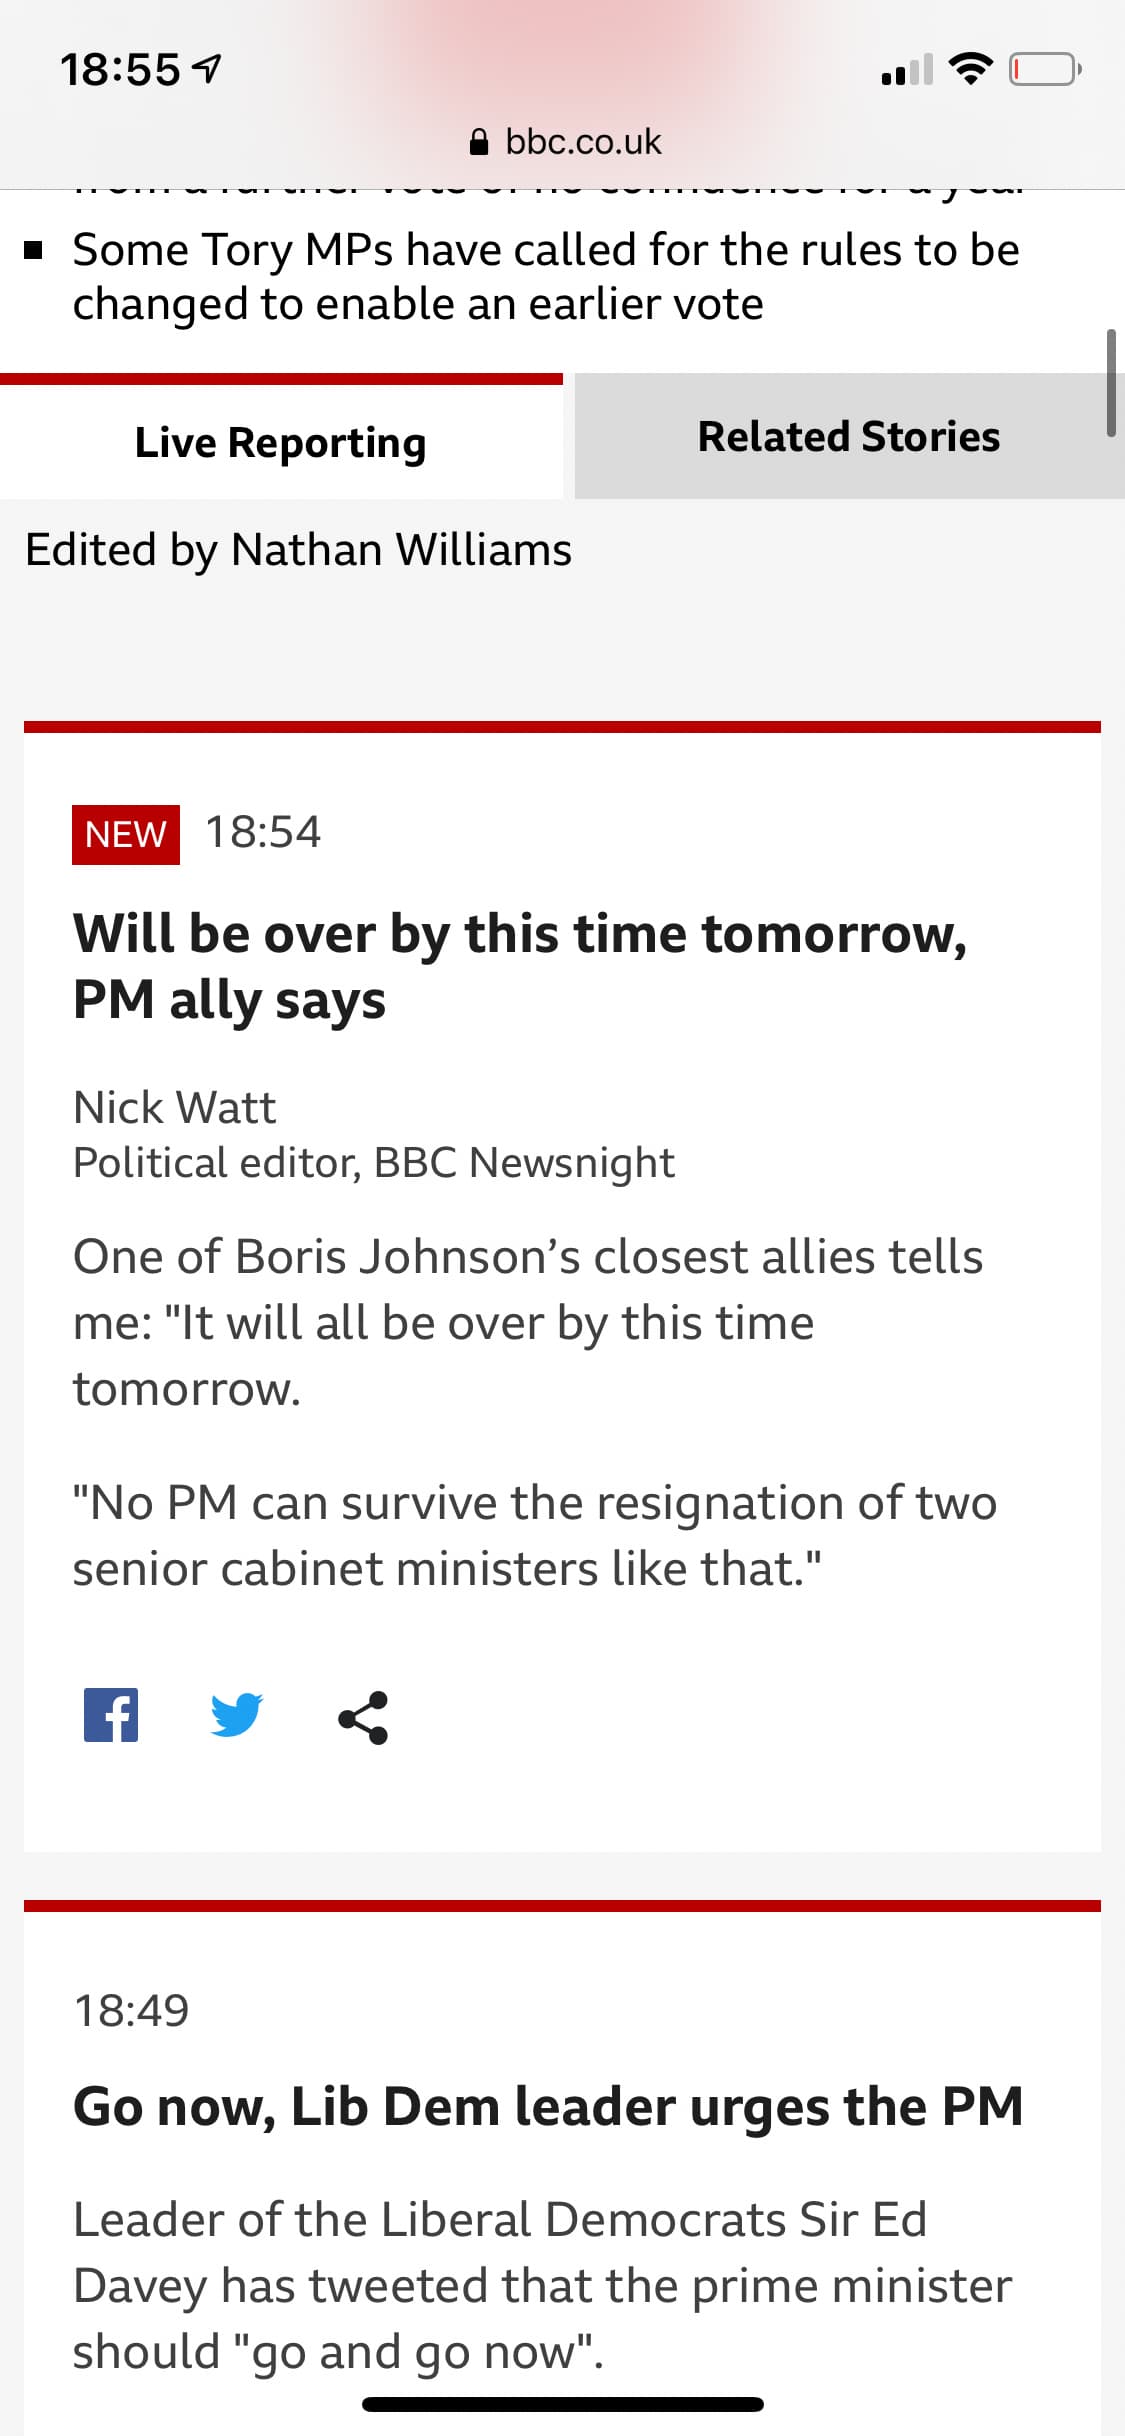Open the Related Stories tab

[x=849, y=437]
